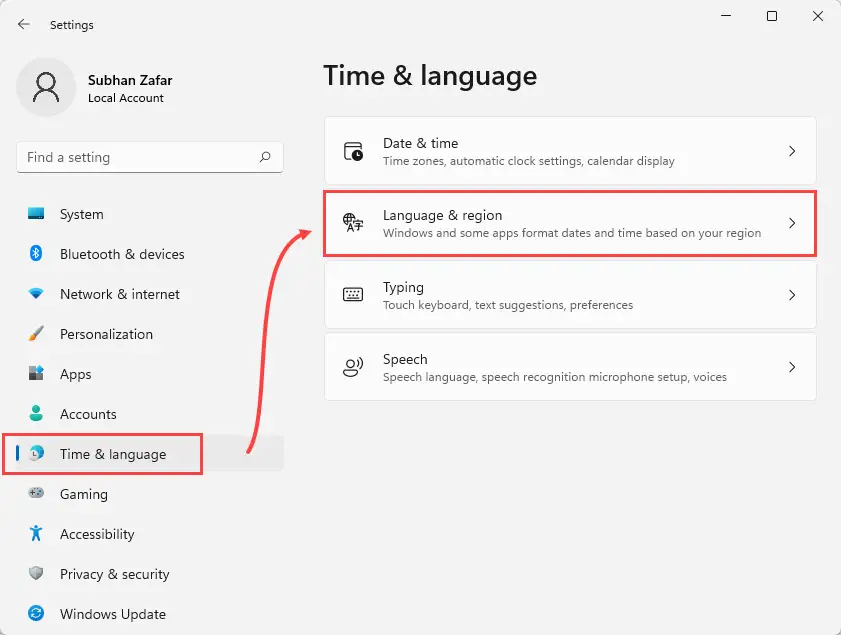This screenshot has height=635, width=841.
Task: Click 'Time zones, automatic clock settings' description
Action: tap(529, 161)
